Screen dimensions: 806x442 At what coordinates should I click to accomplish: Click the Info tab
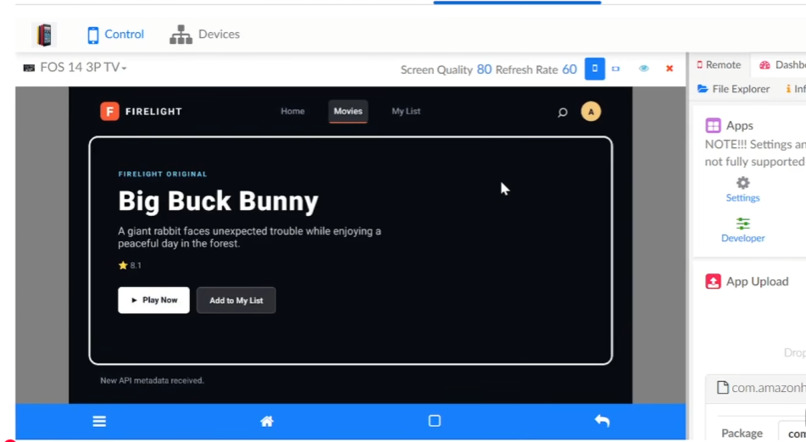pos(796,89)
